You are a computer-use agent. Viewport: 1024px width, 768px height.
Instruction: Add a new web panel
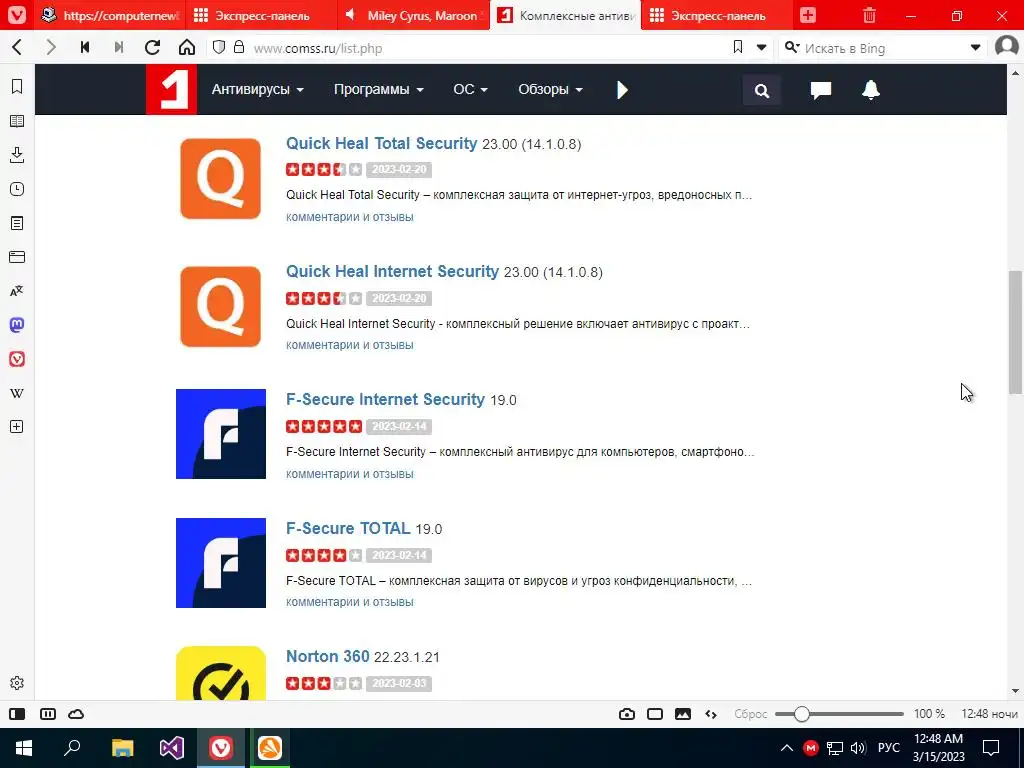[17, 426]
